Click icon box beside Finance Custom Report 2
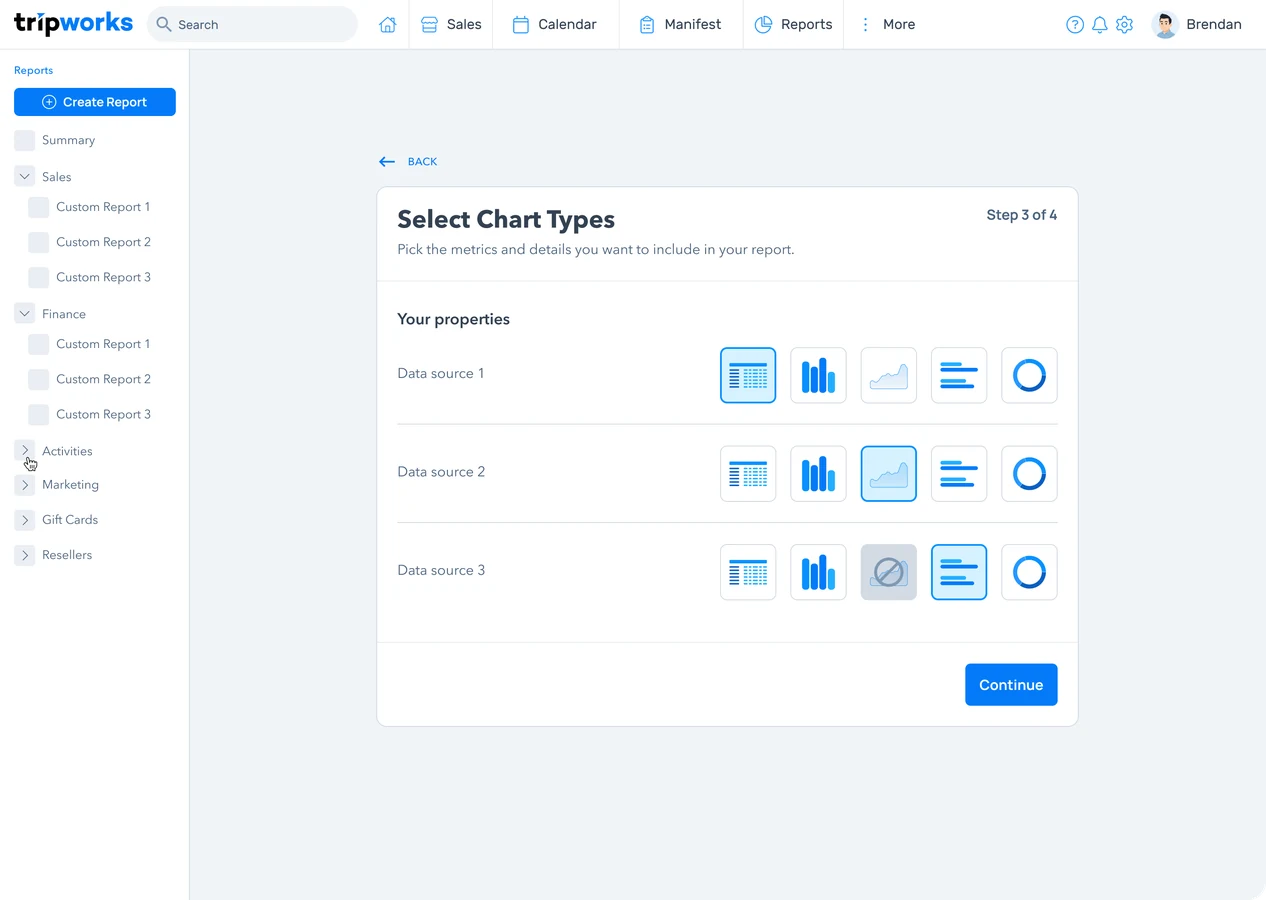1266x900 pixels. click(39, 379)
